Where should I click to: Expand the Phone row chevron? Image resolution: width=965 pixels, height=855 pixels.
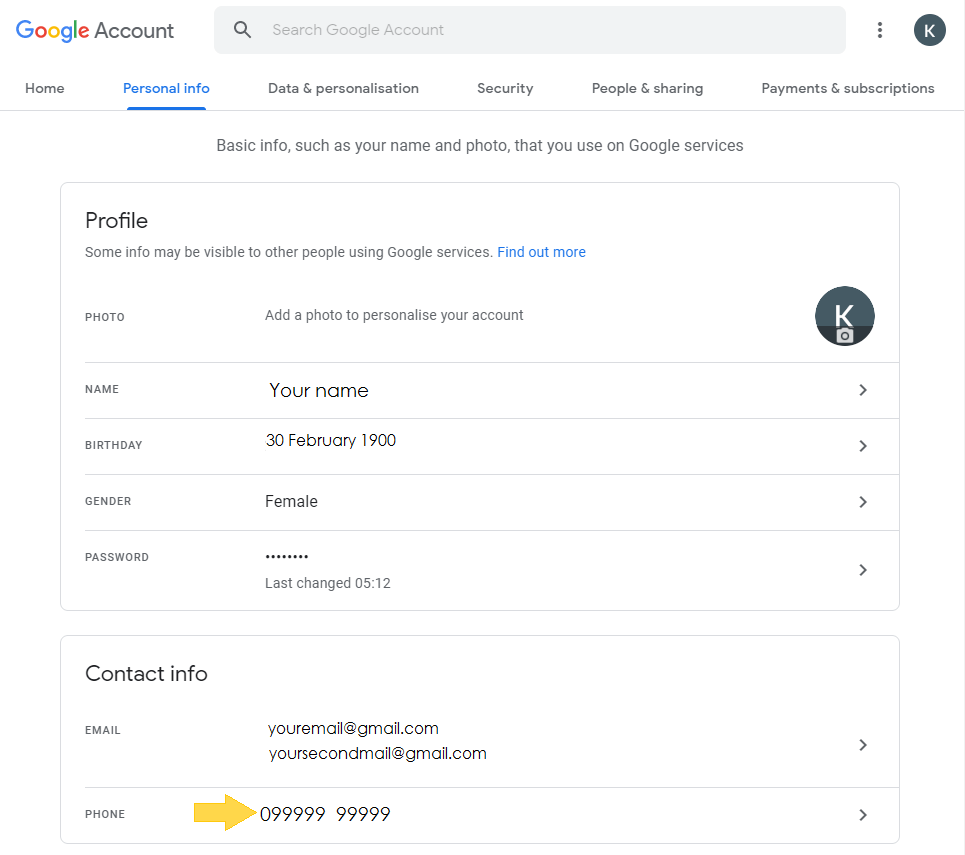click(862, 814)
